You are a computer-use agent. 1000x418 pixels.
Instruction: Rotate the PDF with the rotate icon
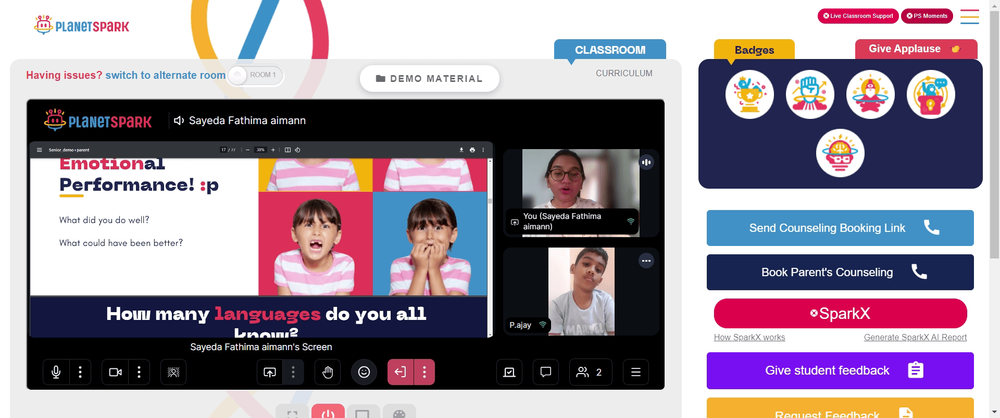pos(297,150)
